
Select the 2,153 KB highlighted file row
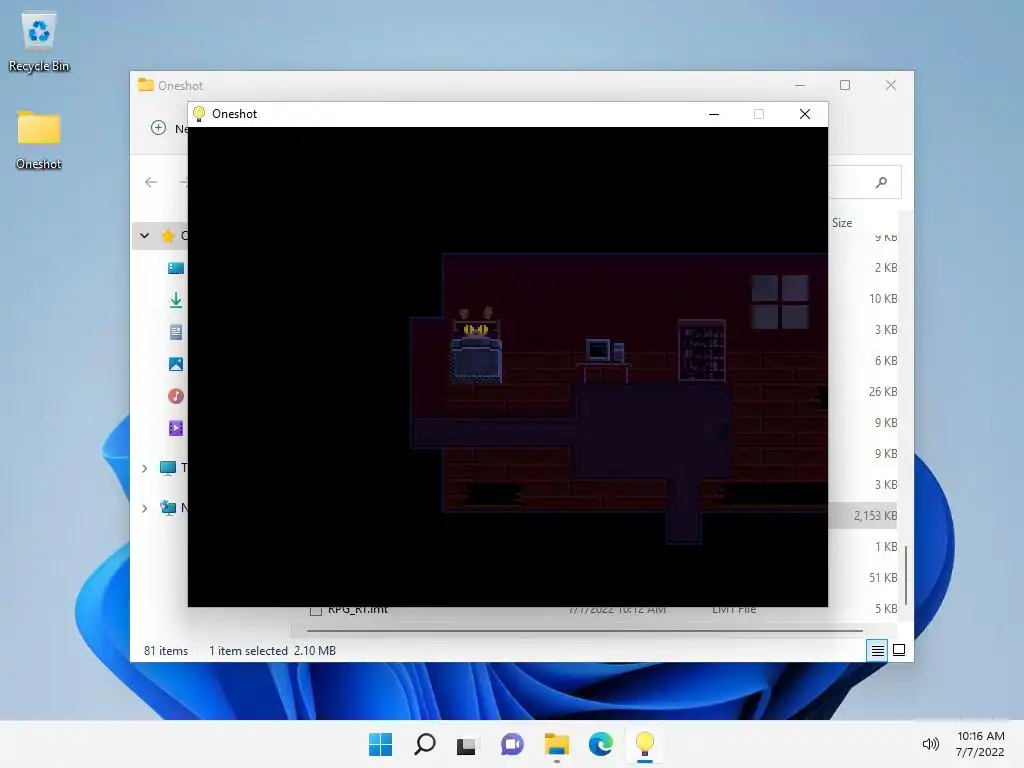click(x=863, y=516)
